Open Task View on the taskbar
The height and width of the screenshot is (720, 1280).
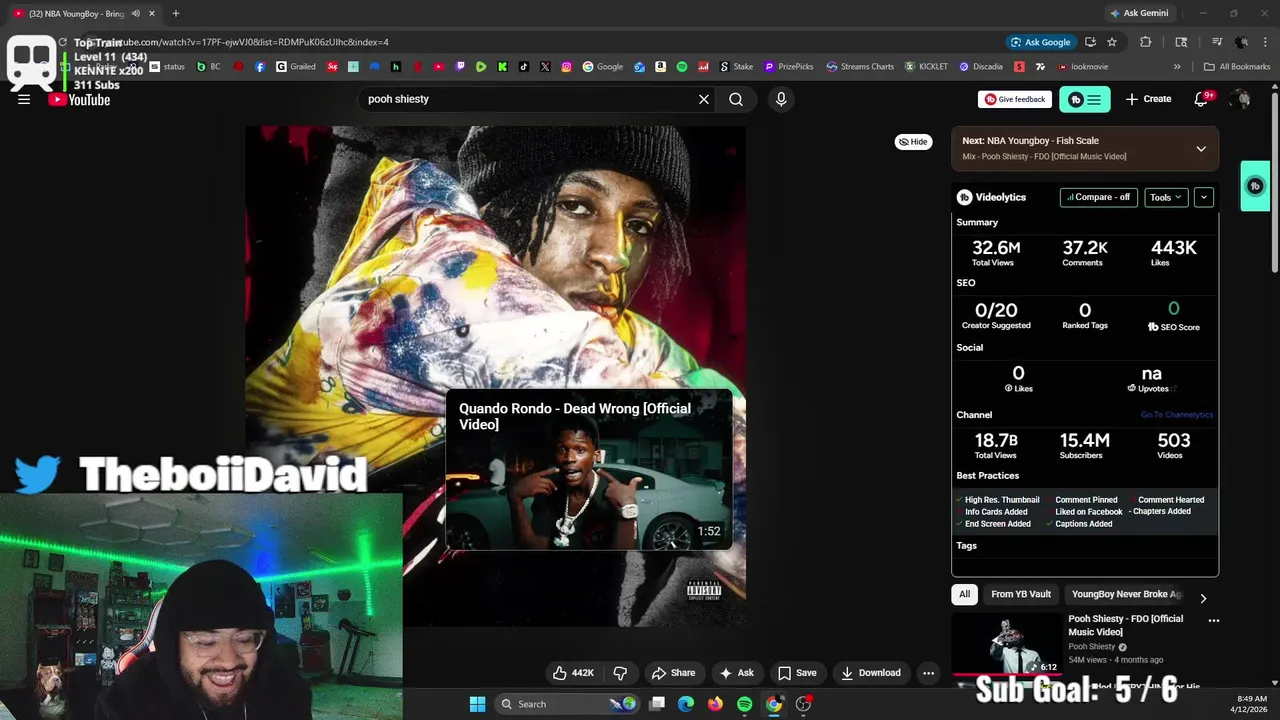point(657,704)
